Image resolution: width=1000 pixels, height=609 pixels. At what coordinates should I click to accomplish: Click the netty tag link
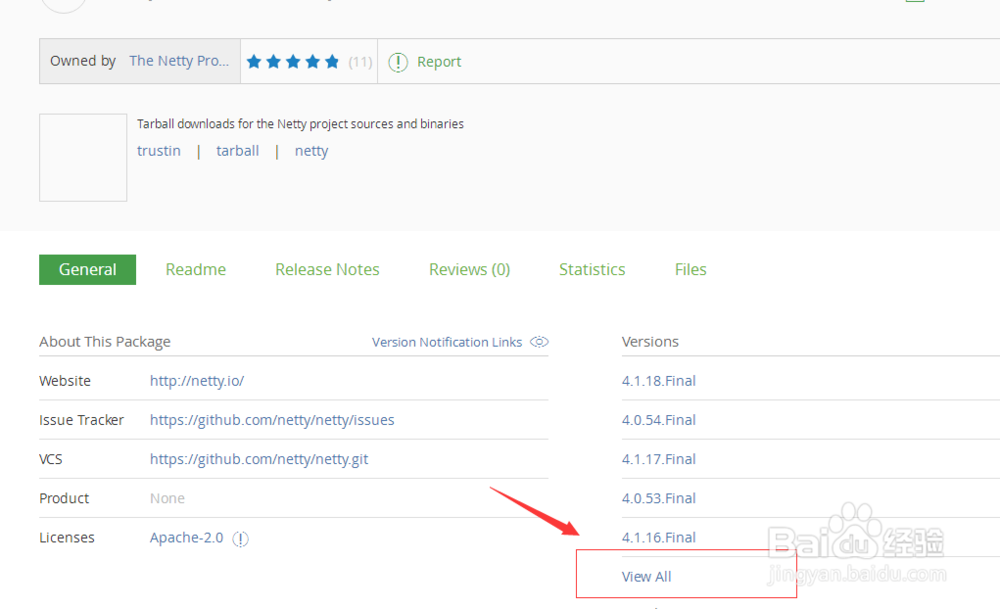pyautogui.click(x=311, y=151)
